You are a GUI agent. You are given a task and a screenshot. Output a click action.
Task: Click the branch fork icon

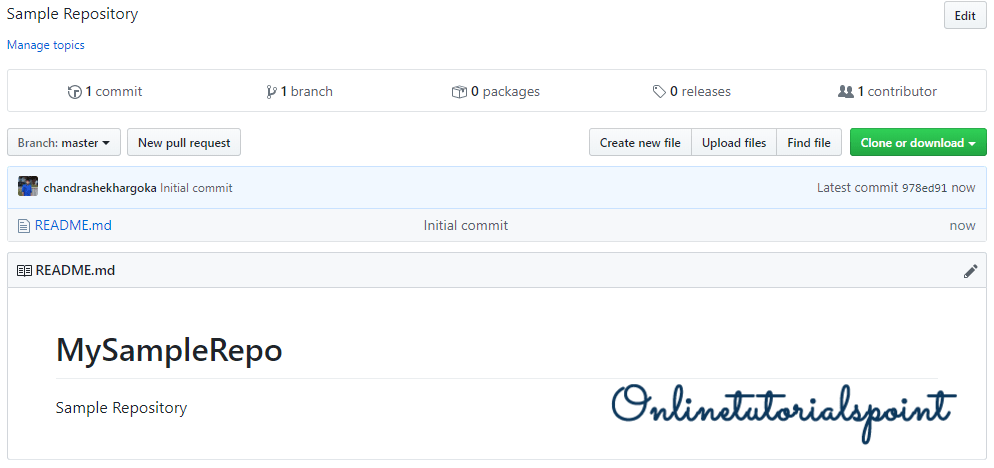(x=271, y=92)
